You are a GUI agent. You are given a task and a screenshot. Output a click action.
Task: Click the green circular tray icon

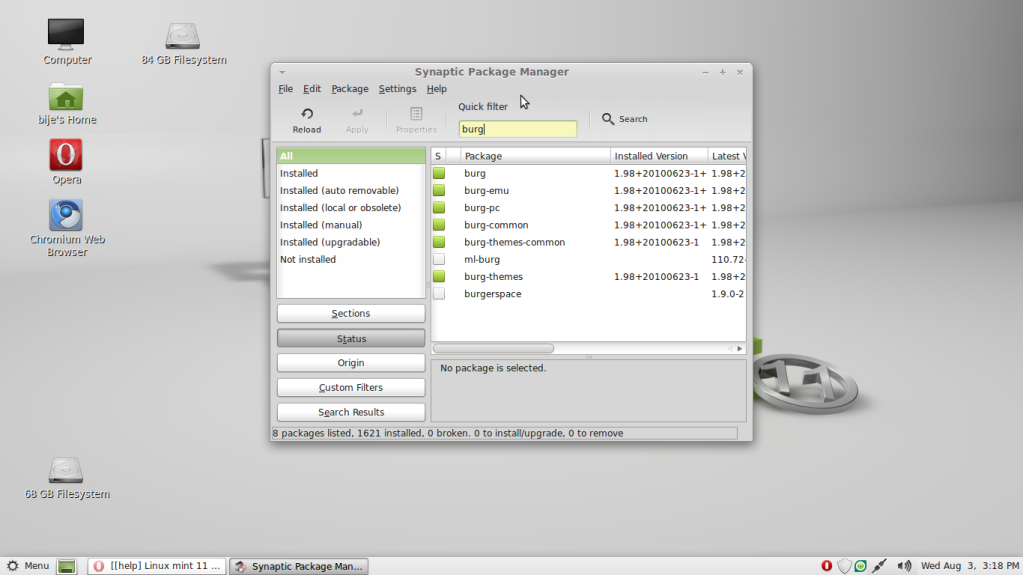click(861, 566)
